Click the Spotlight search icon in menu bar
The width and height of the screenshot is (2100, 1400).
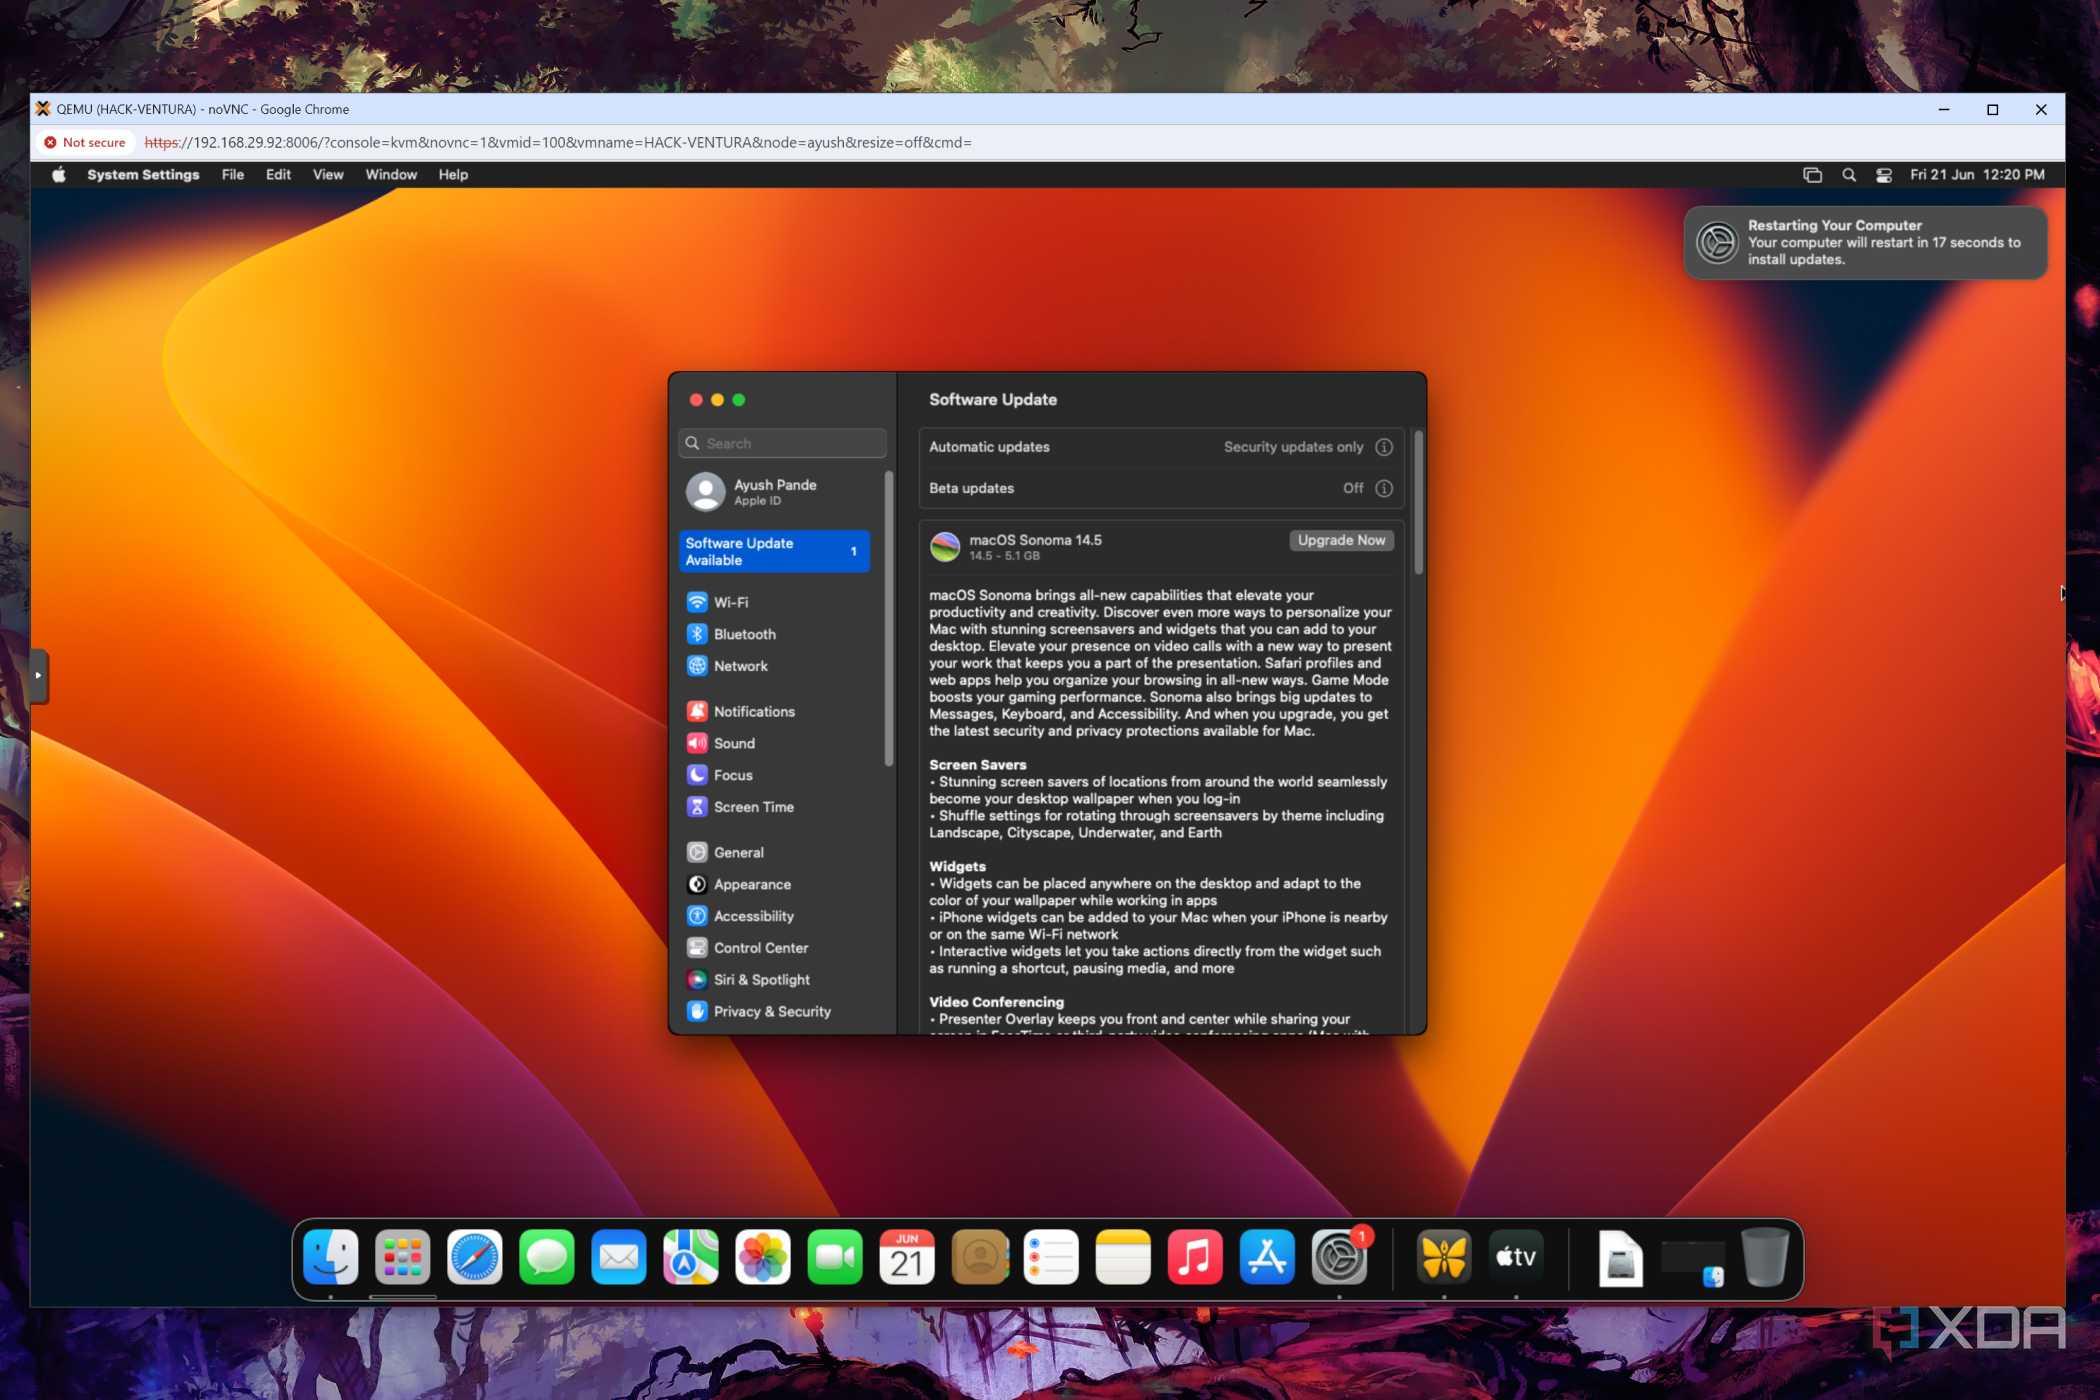tap(1849, 175)
